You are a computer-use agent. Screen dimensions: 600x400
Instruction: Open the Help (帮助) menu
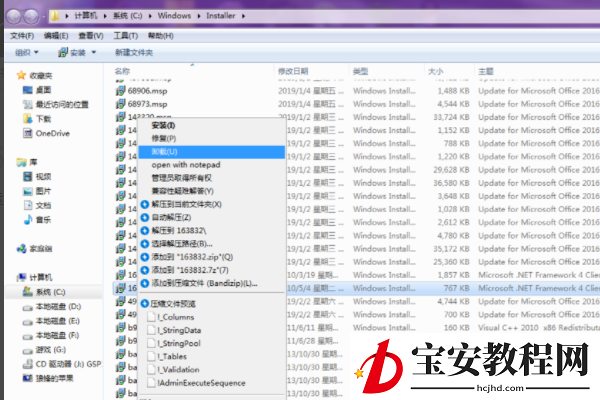[161, 36]
